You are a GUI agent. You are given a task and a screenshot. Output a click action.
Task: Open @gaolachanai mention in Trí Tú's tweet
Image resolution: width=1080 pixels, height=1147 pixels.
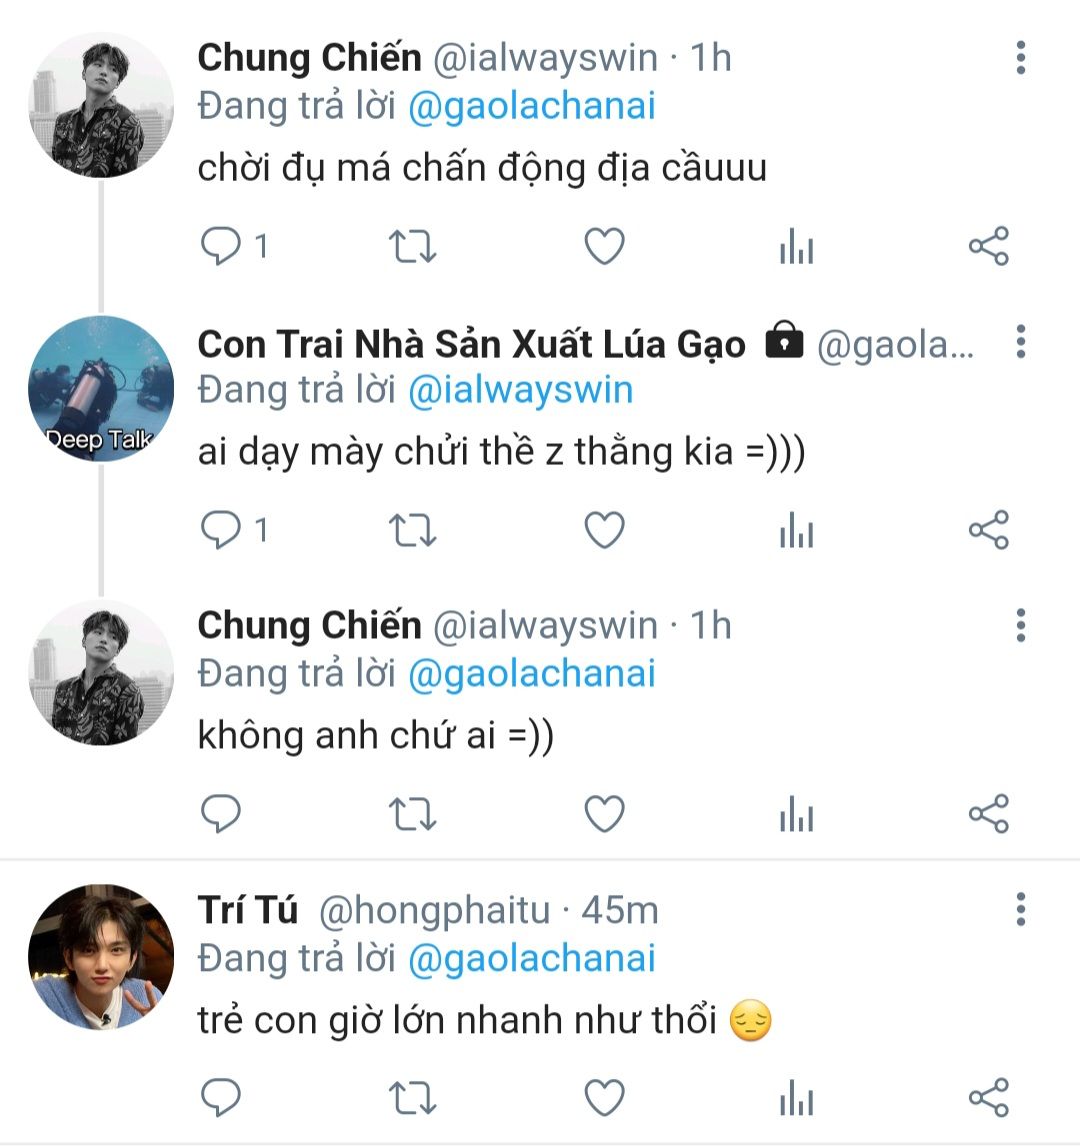(x=531, y=958)
